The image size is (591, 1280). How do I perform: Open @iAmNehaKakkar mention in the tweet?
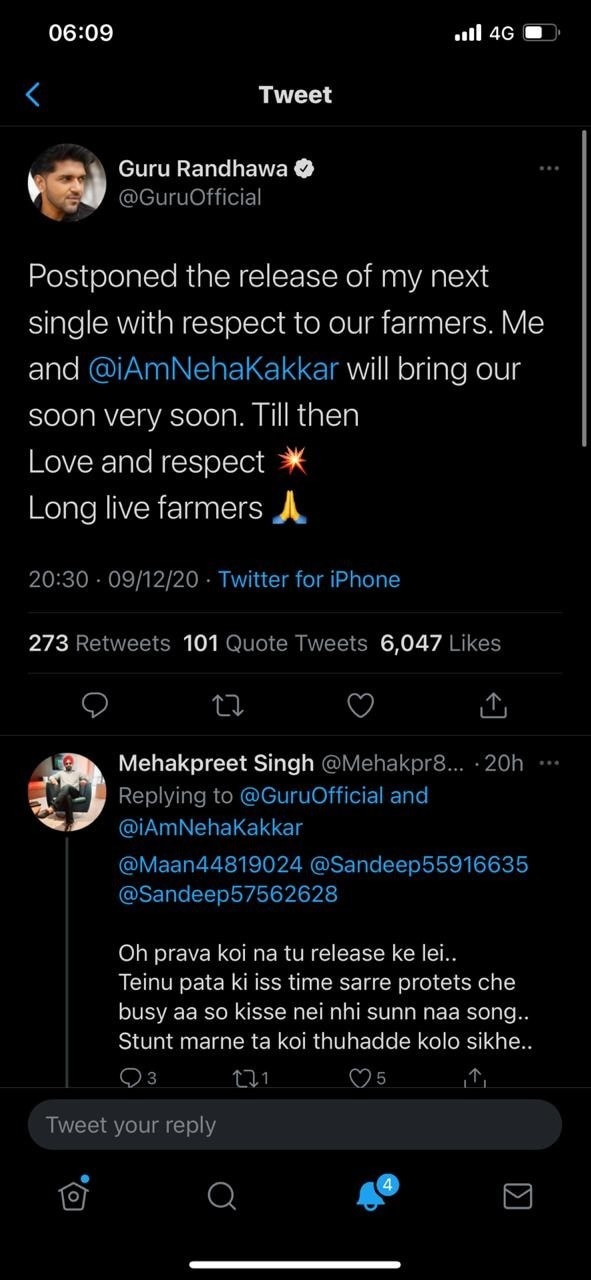215,369
